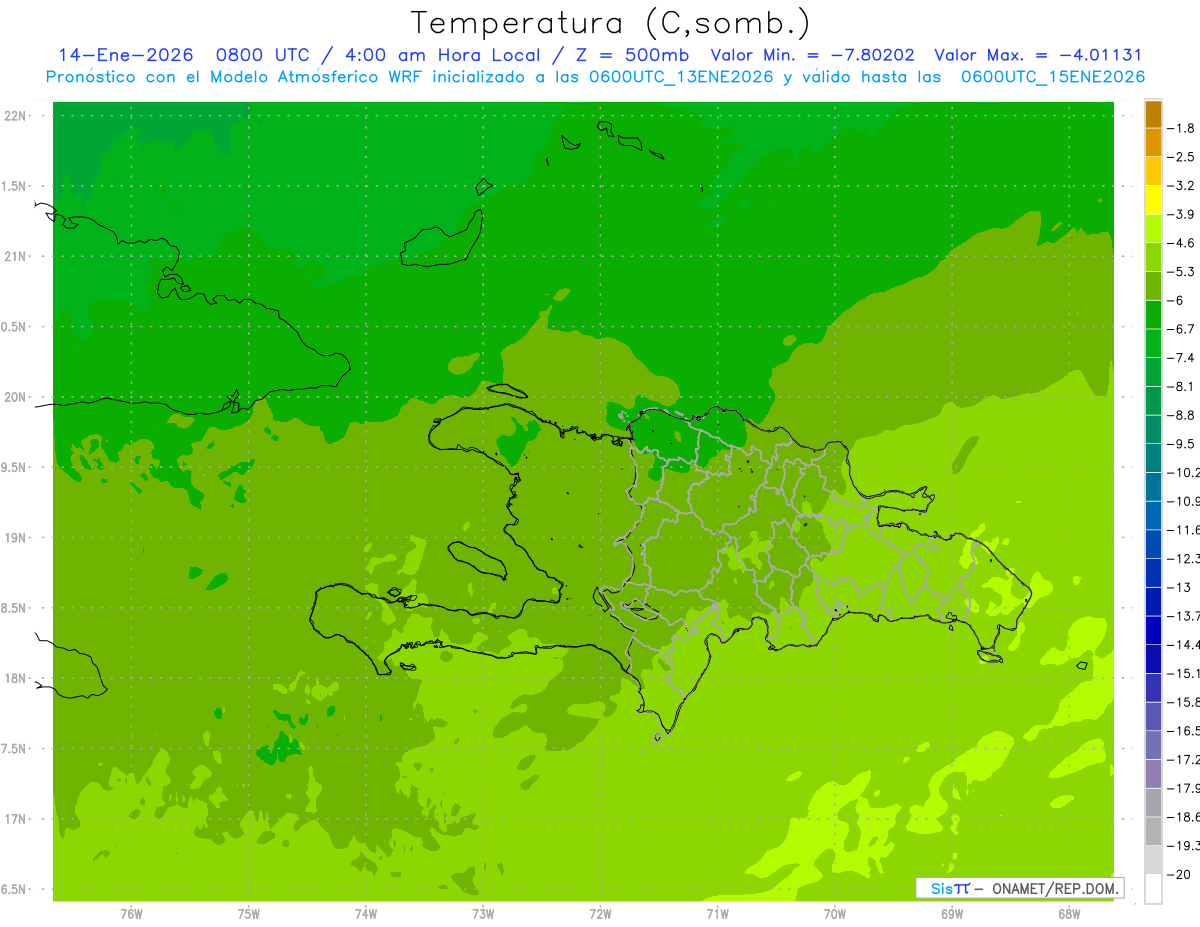Click the 73W longitude axis label
This screenshot has width=1200, height=927.
tap(483, 913)
